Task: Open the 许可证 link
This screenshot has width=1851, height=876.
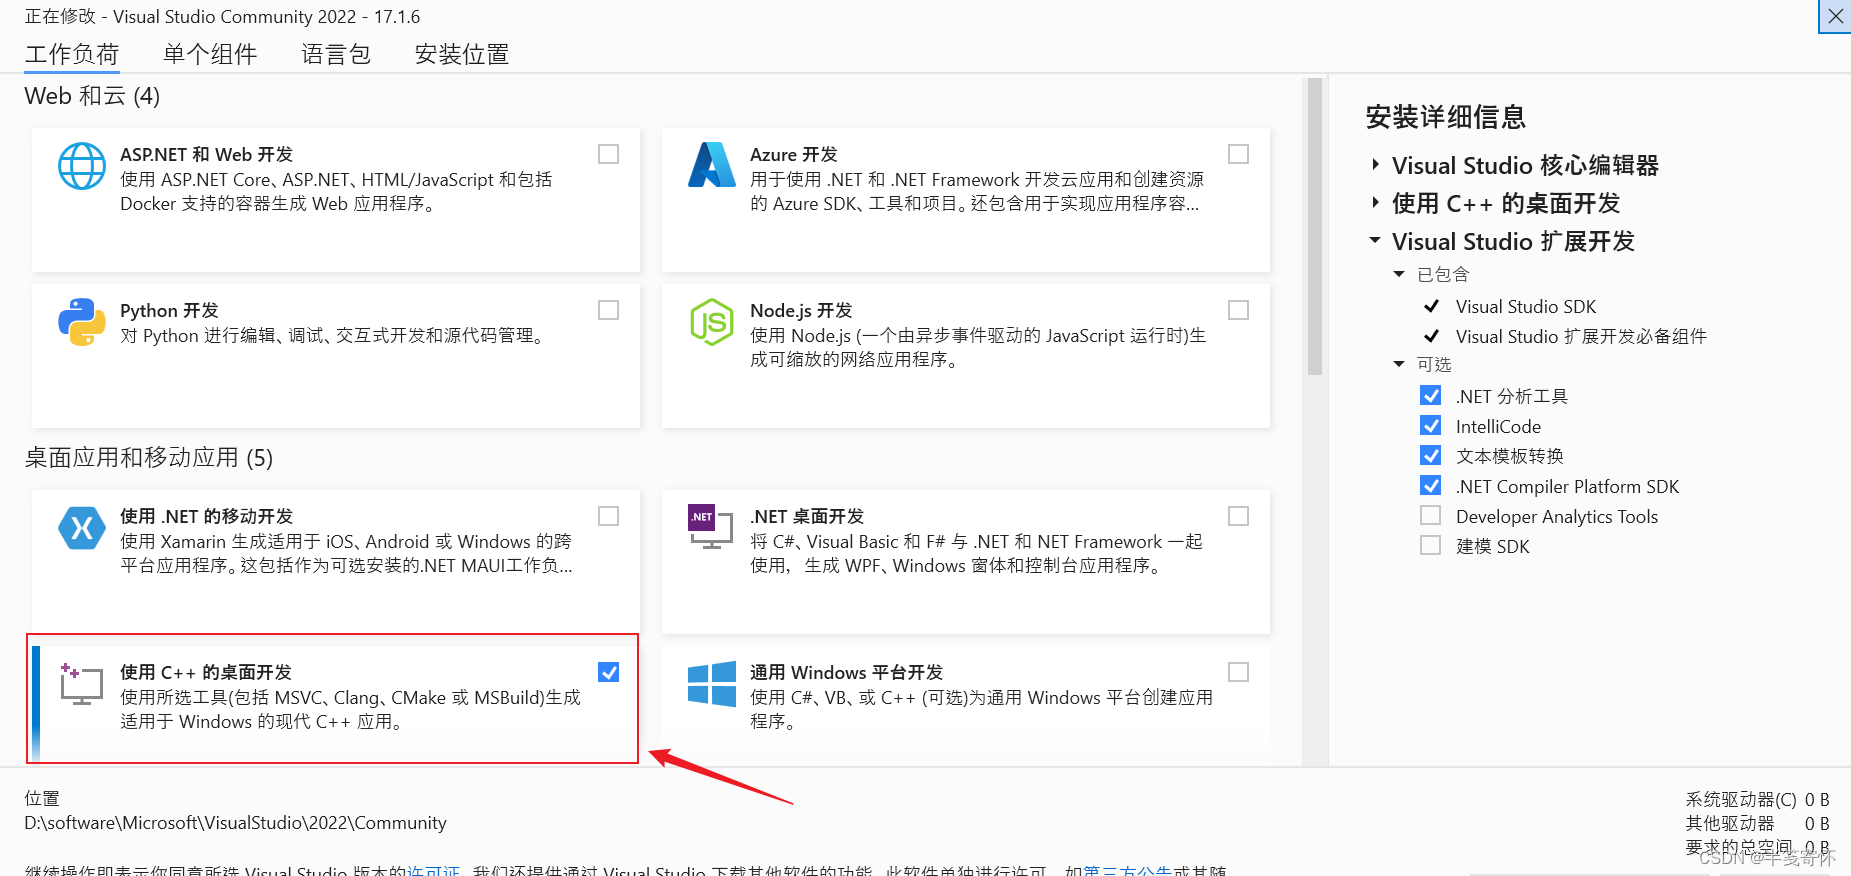Action: tap(433, 870)
